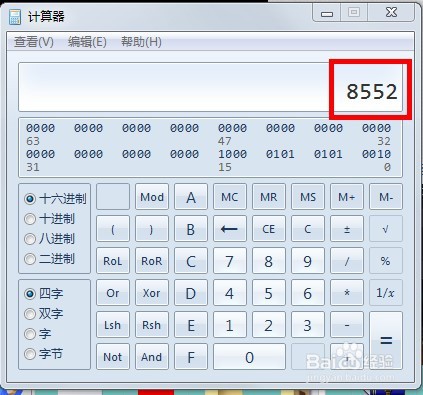Click the equals = button

pos(386,341)
